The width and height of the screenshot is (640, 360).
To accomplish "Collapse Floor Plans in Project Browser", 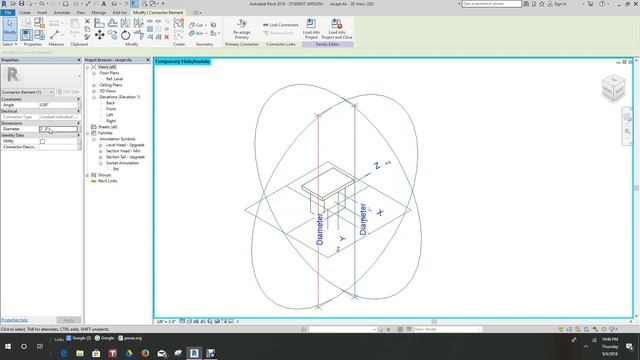I will (x=94, y=73).
